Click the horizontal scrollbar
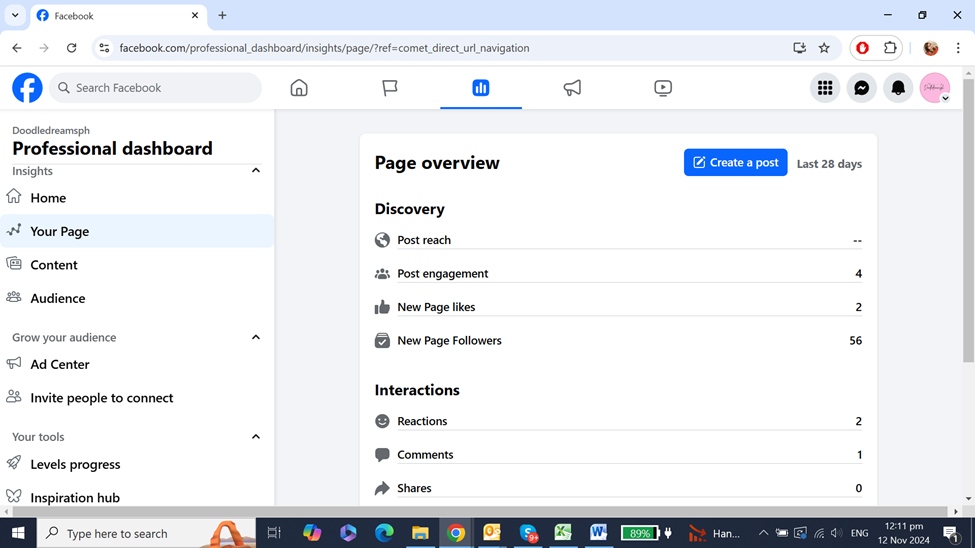The image size is (975, 548). pos(478,512)
